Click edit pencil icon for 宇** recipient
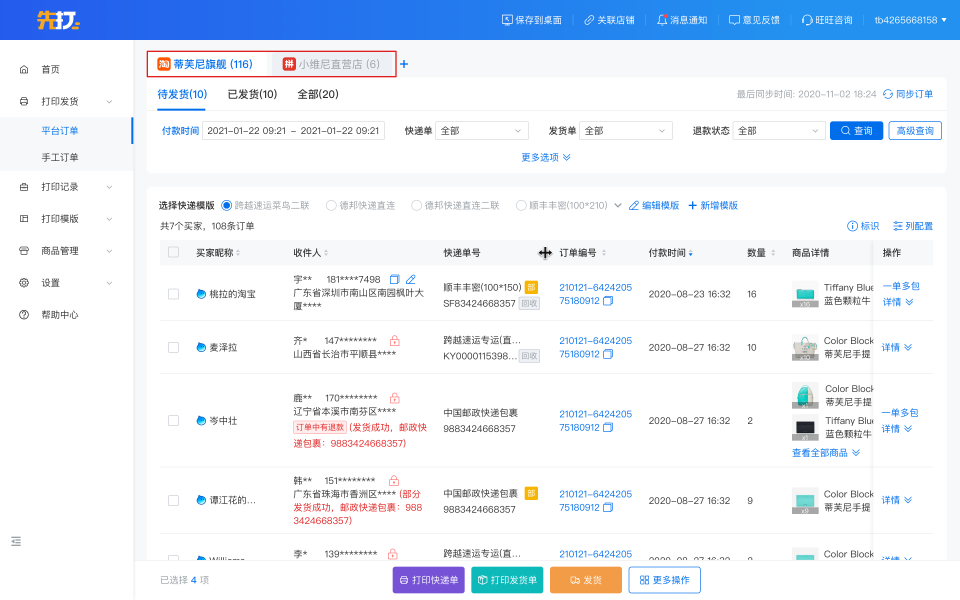Image resolution: width=960 pixels, height=600 pixels. [x=411, y=279]
